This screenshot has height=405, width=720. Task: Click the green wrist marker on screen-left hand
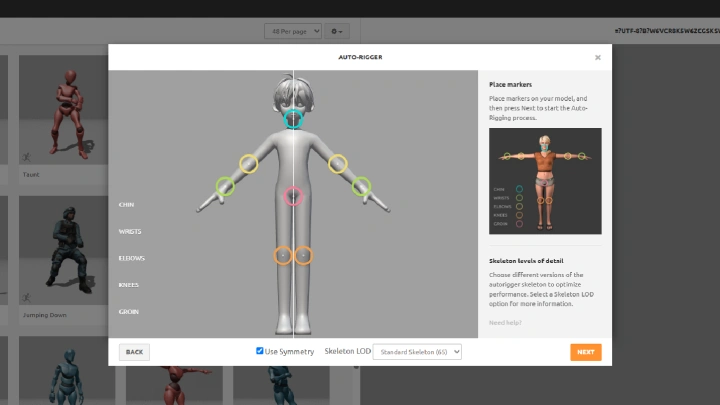coord(226,186)
